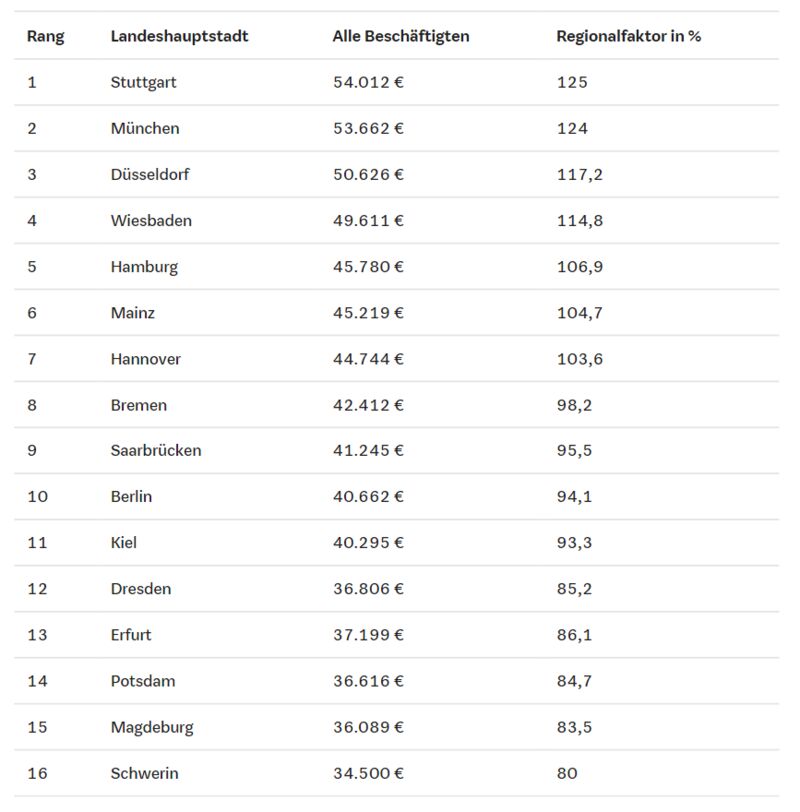The height and width of the screenshot is (812, 800).
Task: Select the Stuttgart cell
Action: click(143, 82)
